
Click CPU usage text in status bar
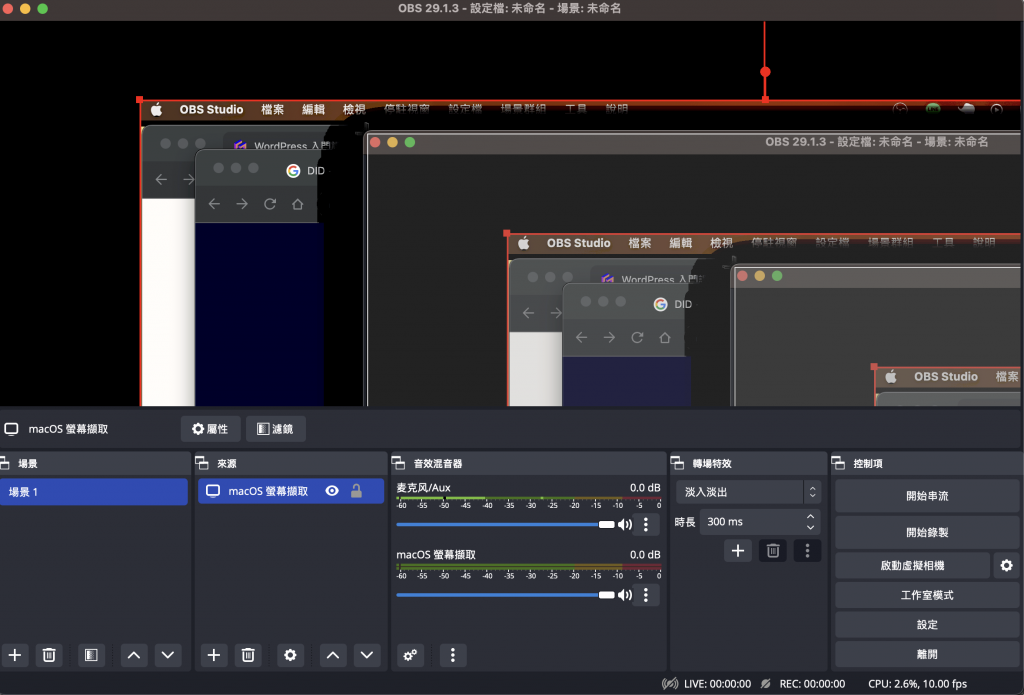(x=917, y=684)
